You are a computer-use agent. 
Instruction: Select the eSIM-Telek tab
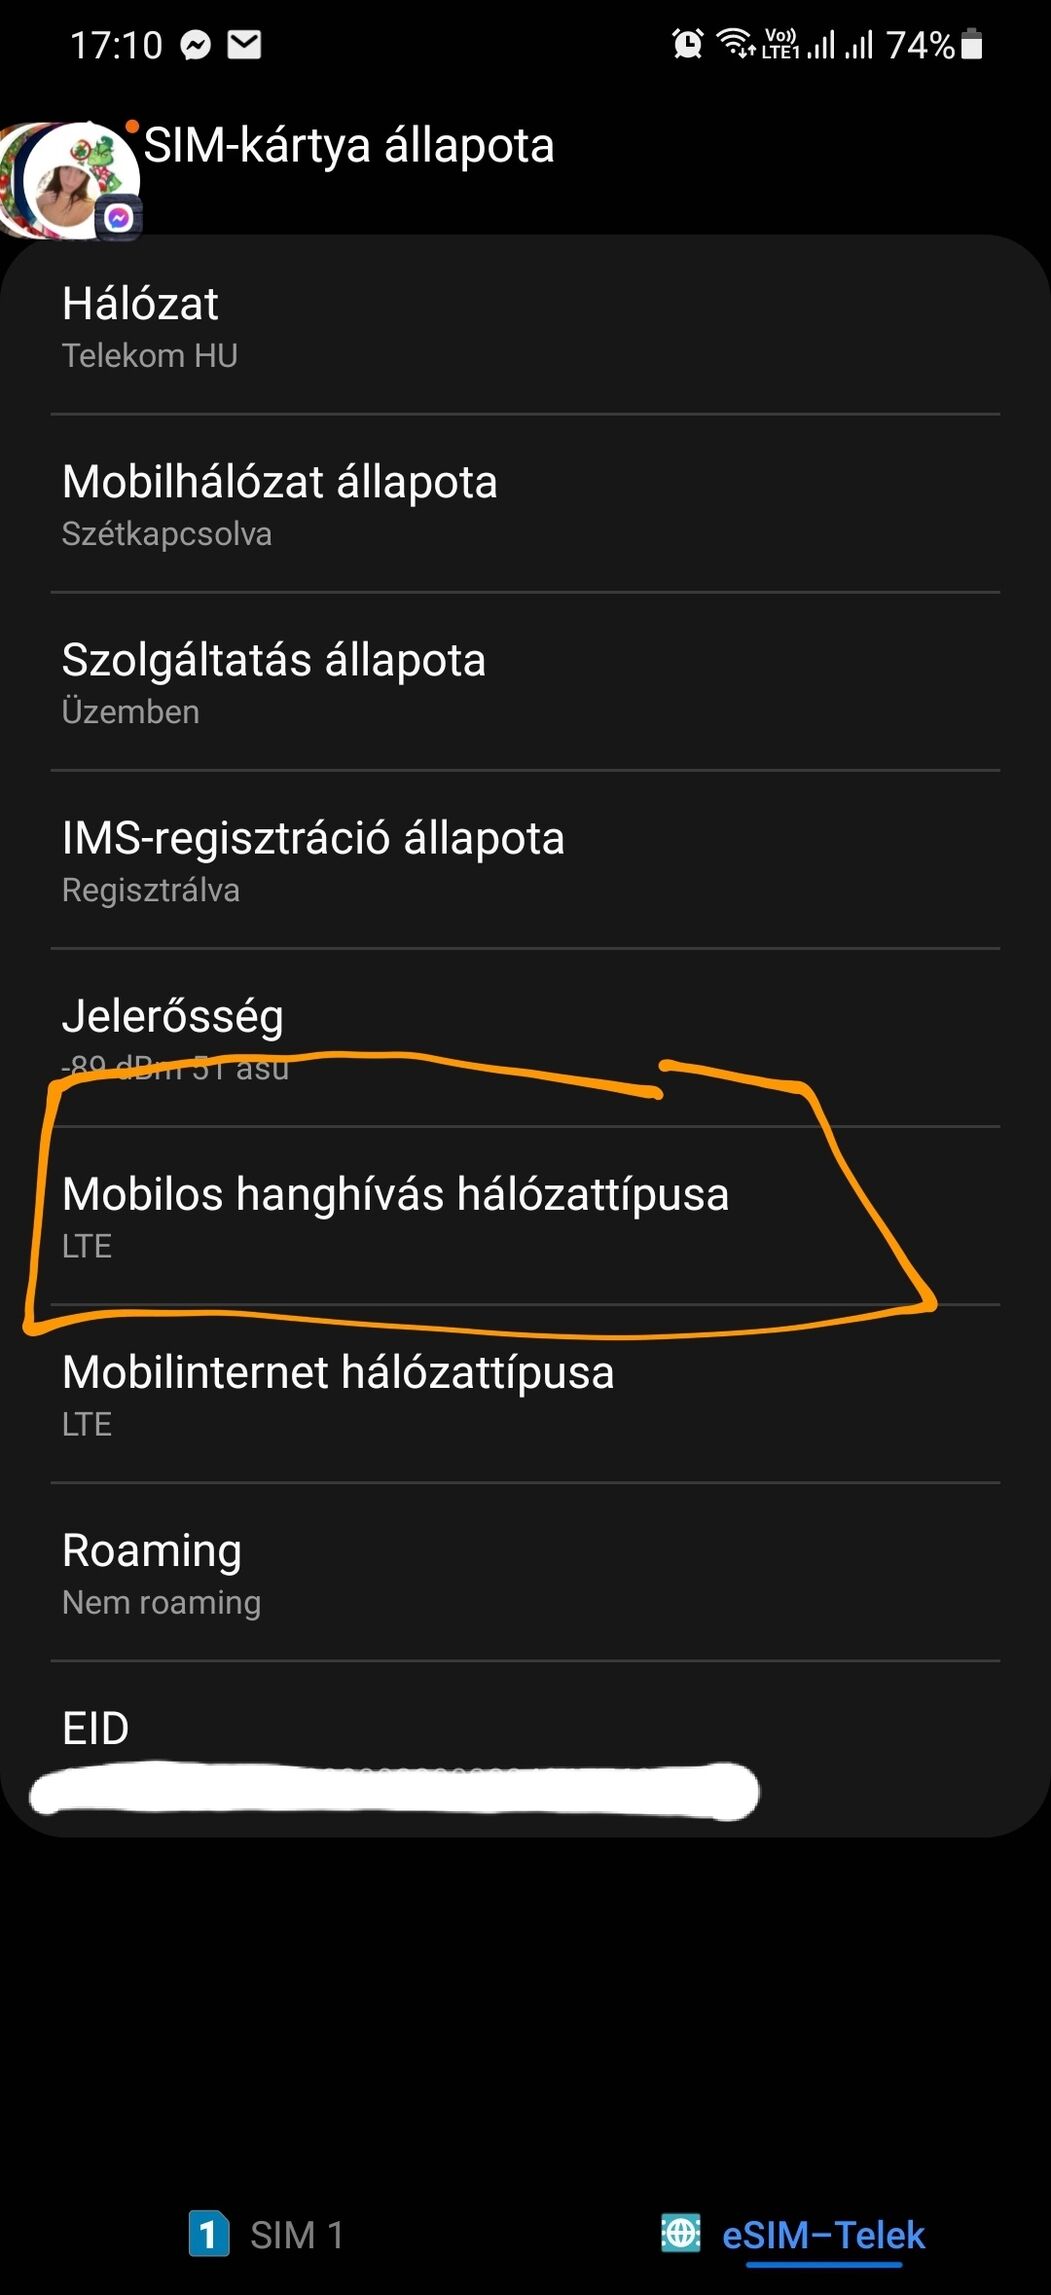pos(793,2234)
